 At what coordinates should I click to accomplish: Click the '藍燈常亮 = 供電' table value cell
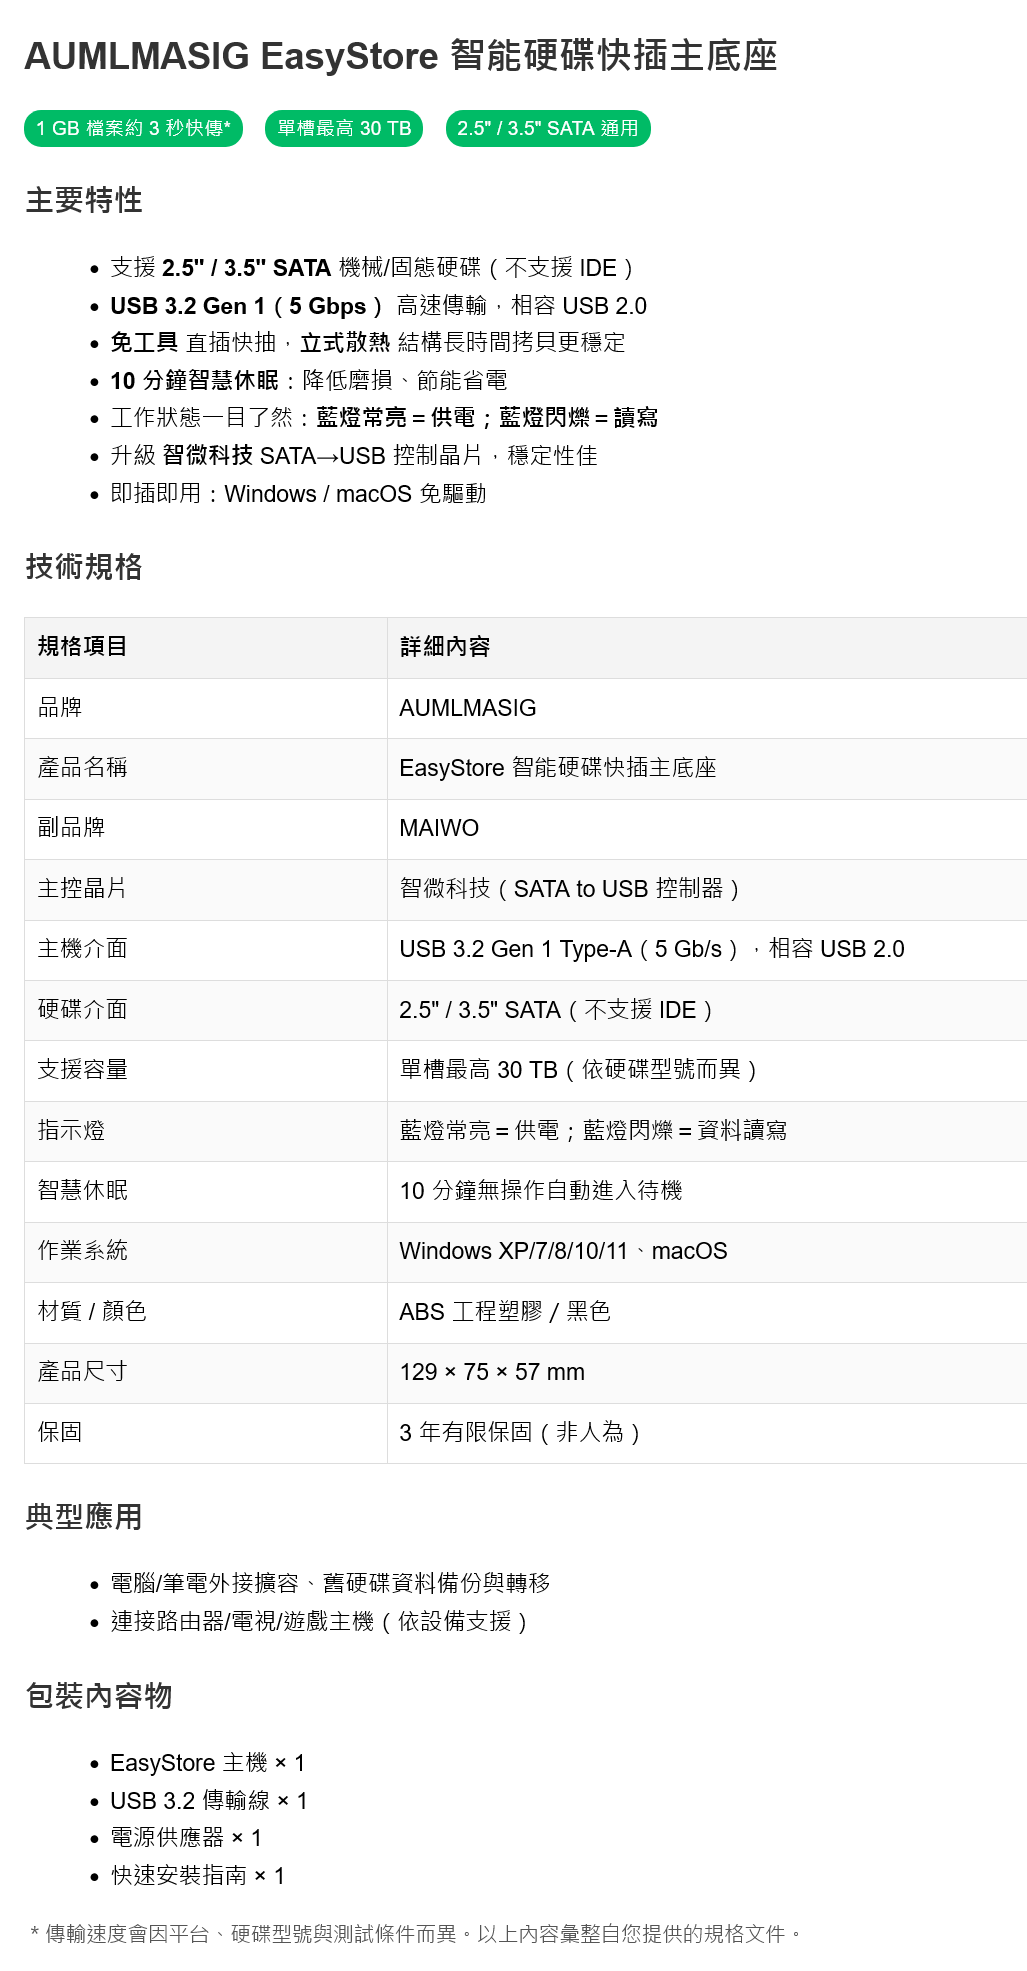[707, 1131]
